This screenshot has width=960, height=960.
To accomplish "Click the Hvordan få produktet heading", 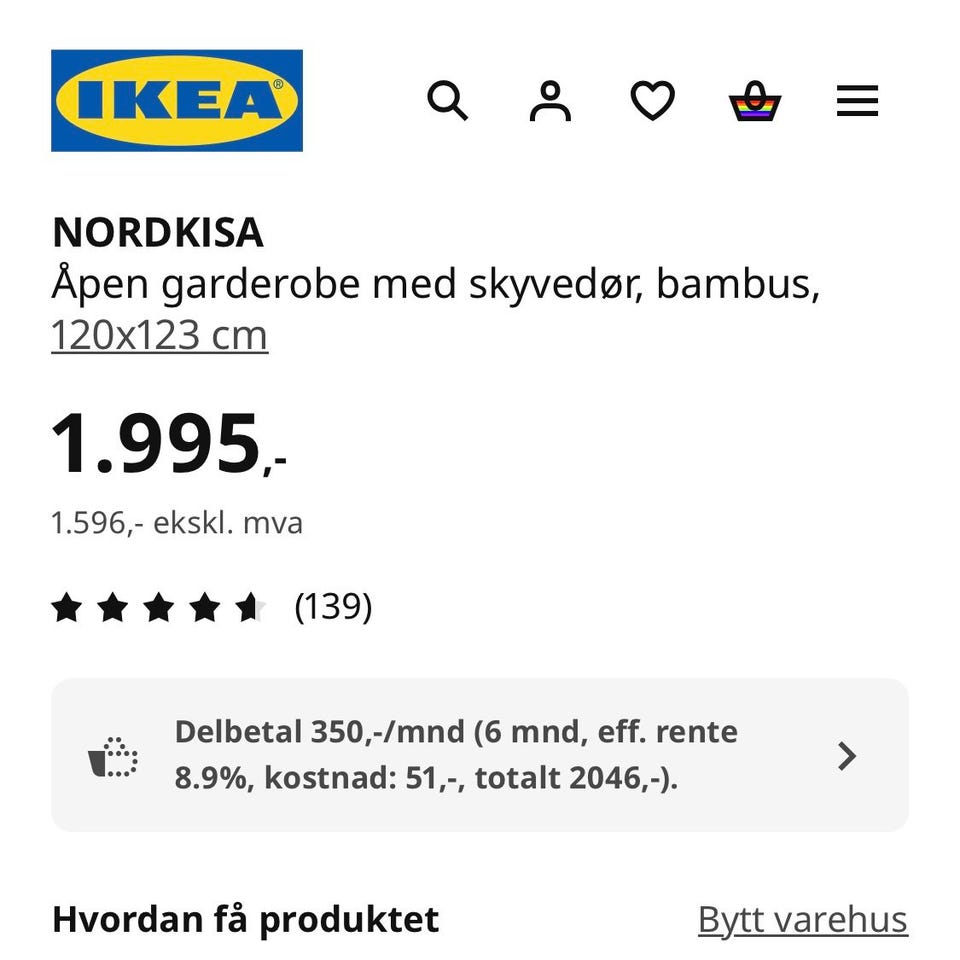I will click(245, 920).
